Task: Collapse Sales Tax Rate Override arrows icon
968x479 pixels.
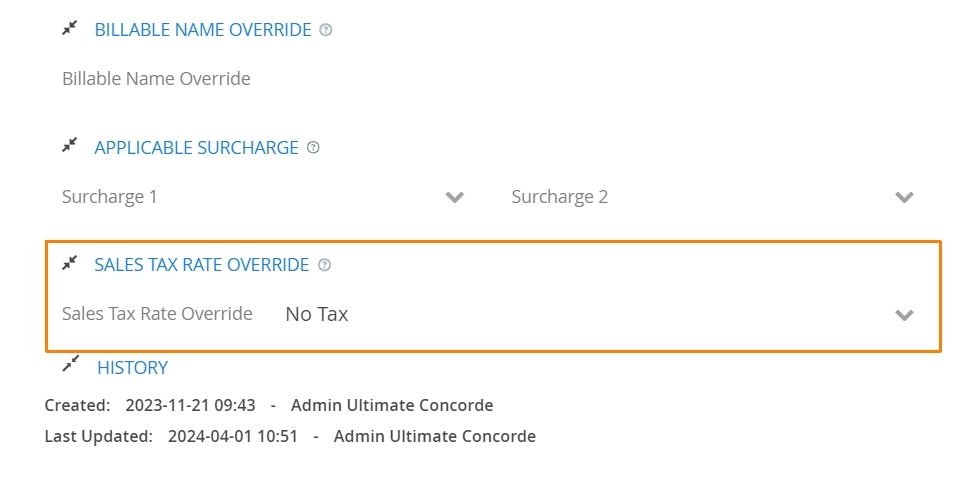Action: tap(70, 263)
